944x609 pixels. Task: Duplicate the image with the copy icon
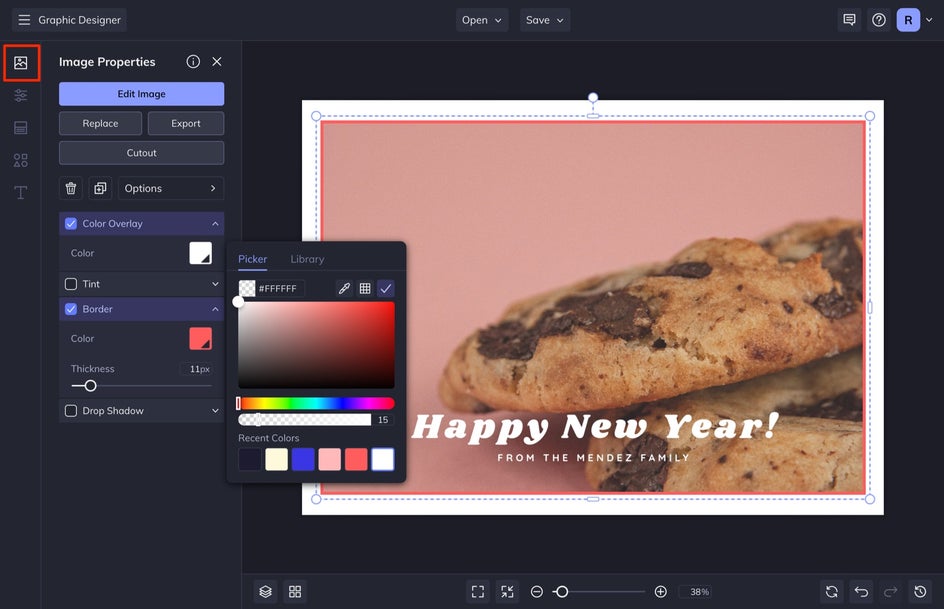click(100, 188)
